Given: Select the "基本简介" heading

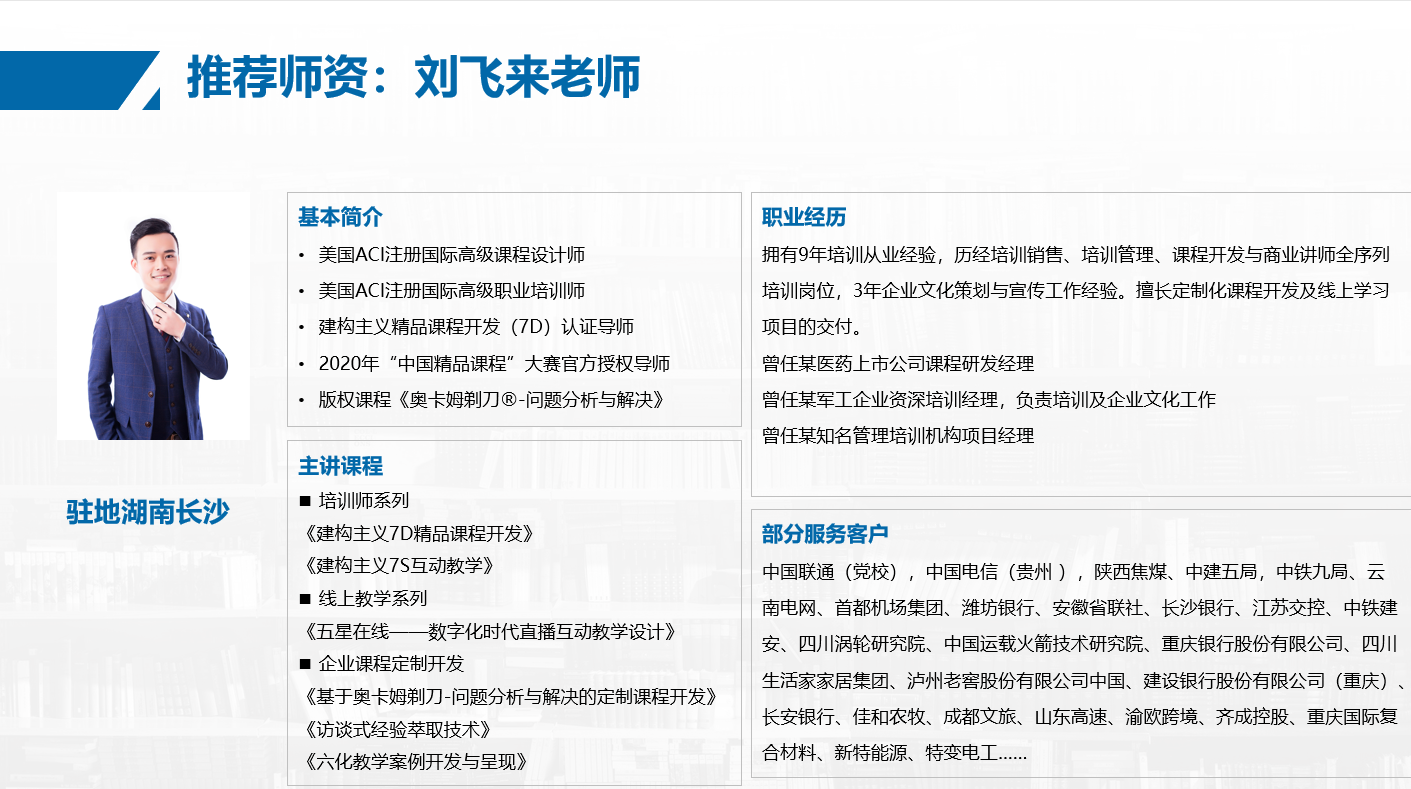Looking at the screenshot, I should pyautogui.click(x=340, y=217).
